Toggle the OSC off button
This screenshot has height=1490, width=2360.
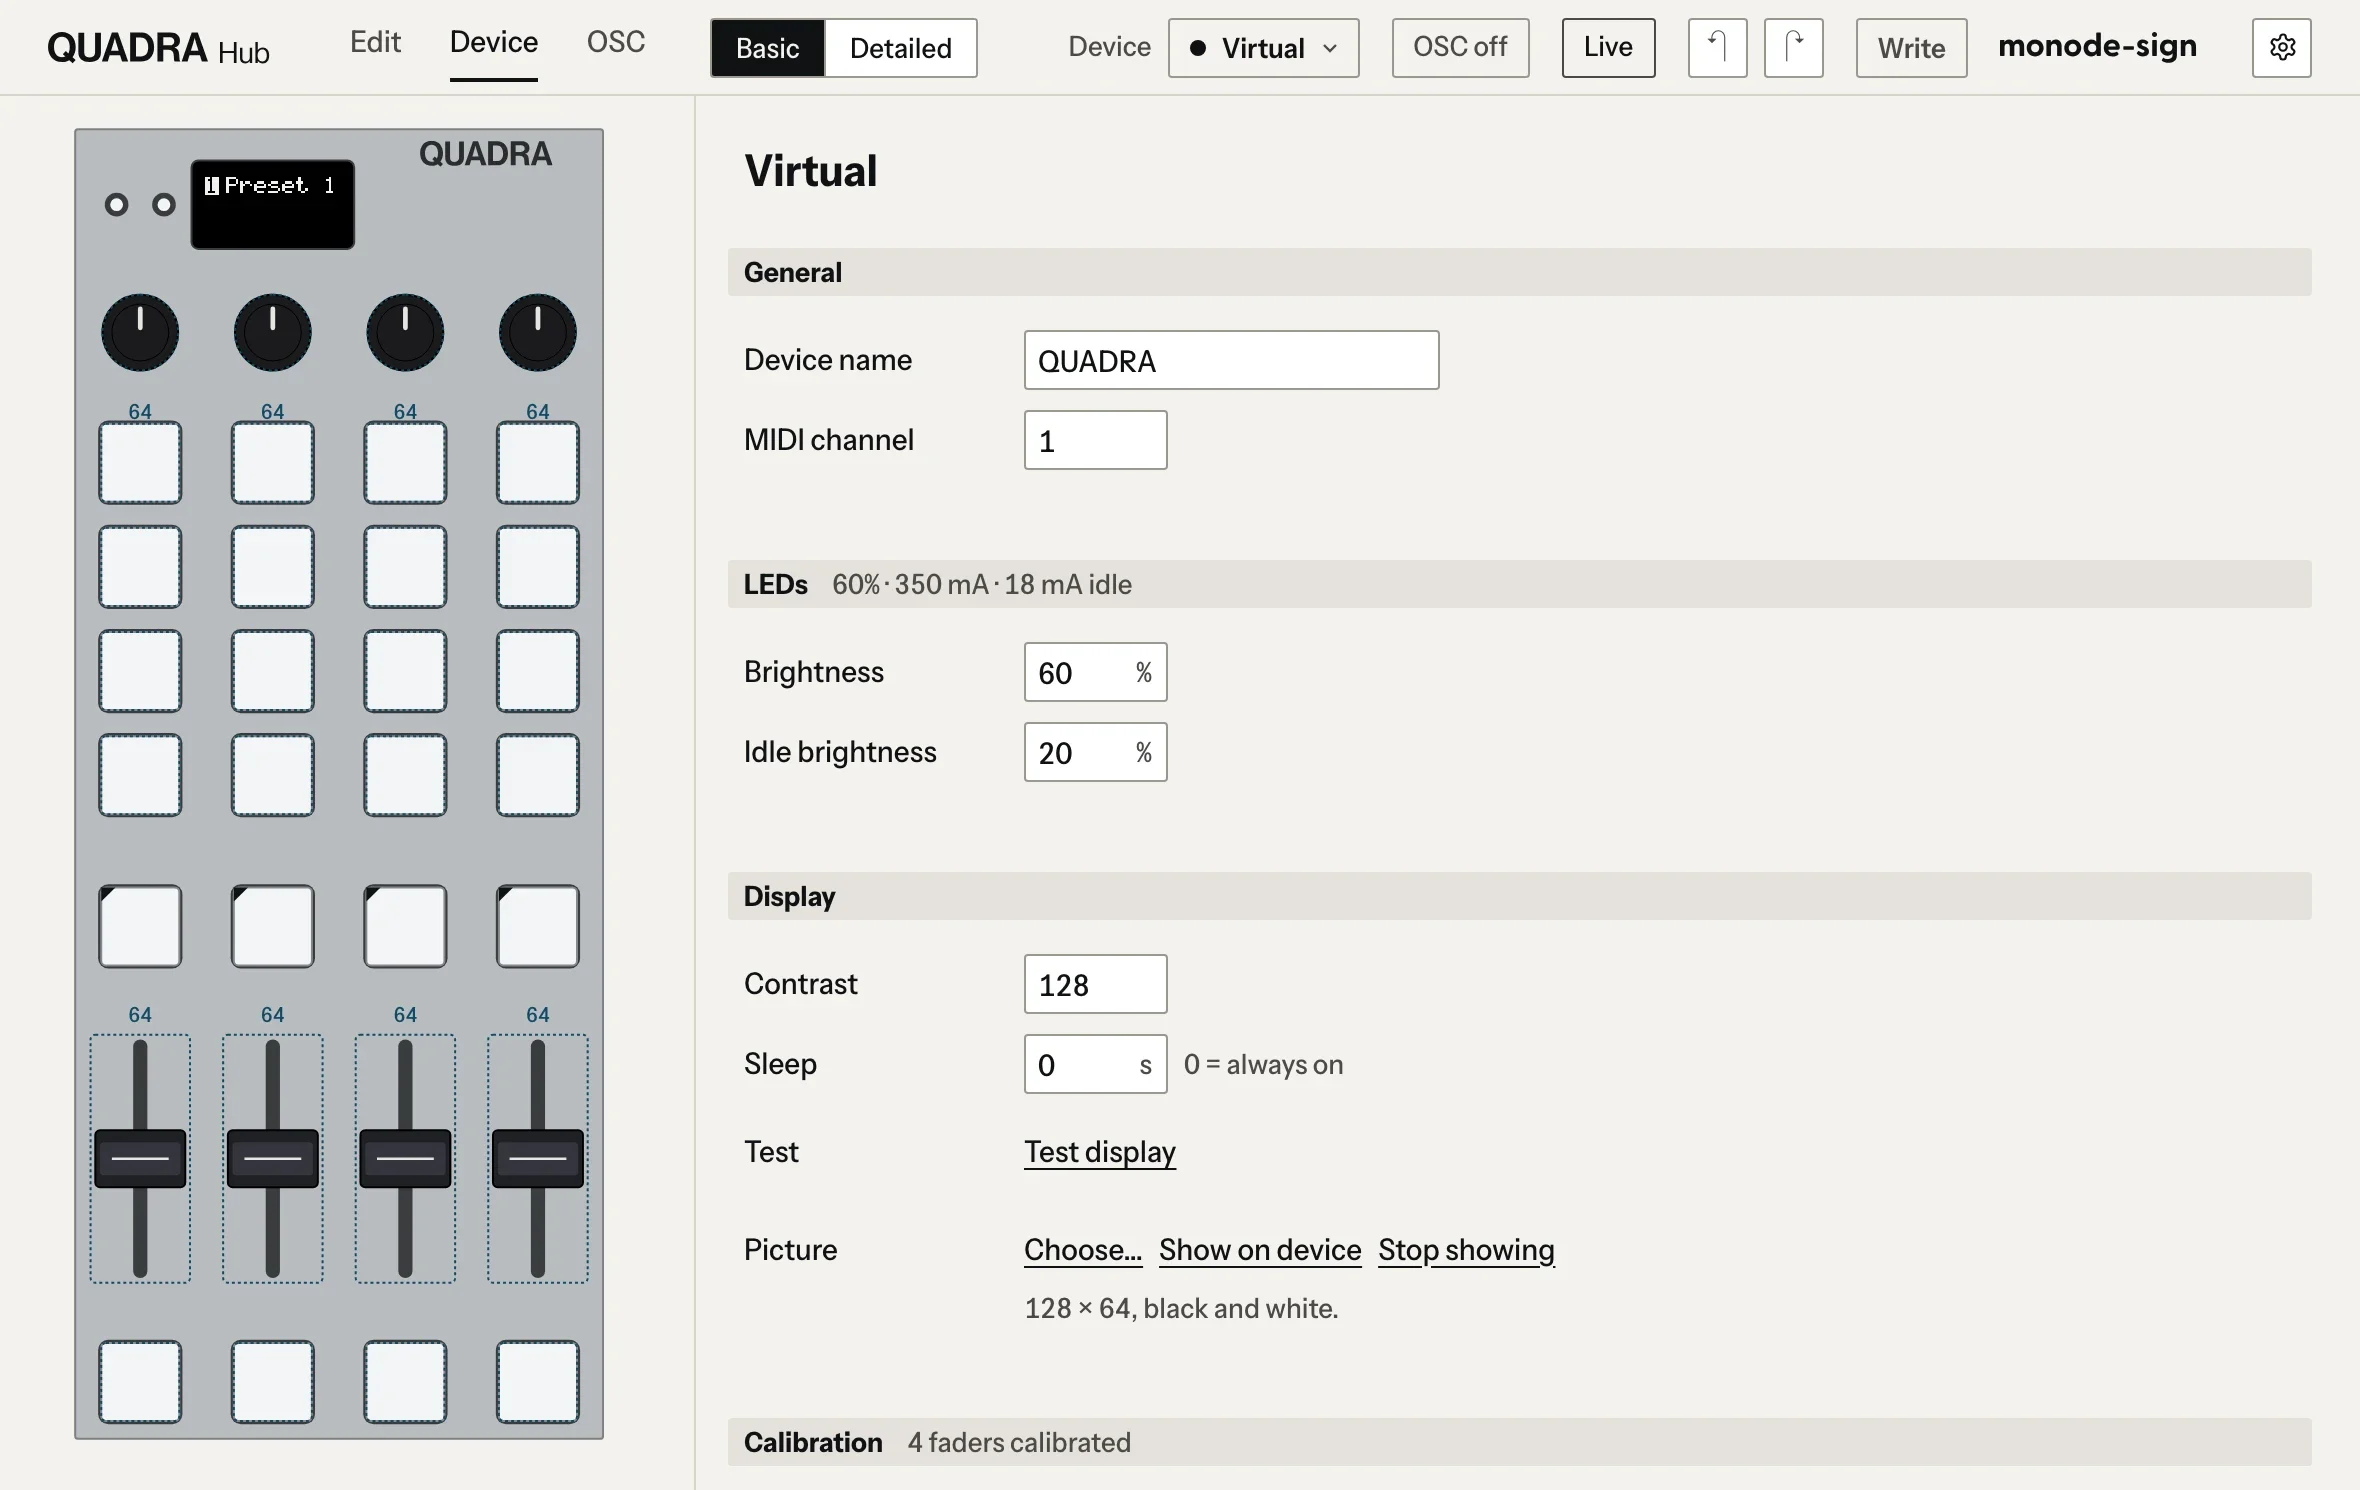pyautogui.click(x=1460, y=47)
